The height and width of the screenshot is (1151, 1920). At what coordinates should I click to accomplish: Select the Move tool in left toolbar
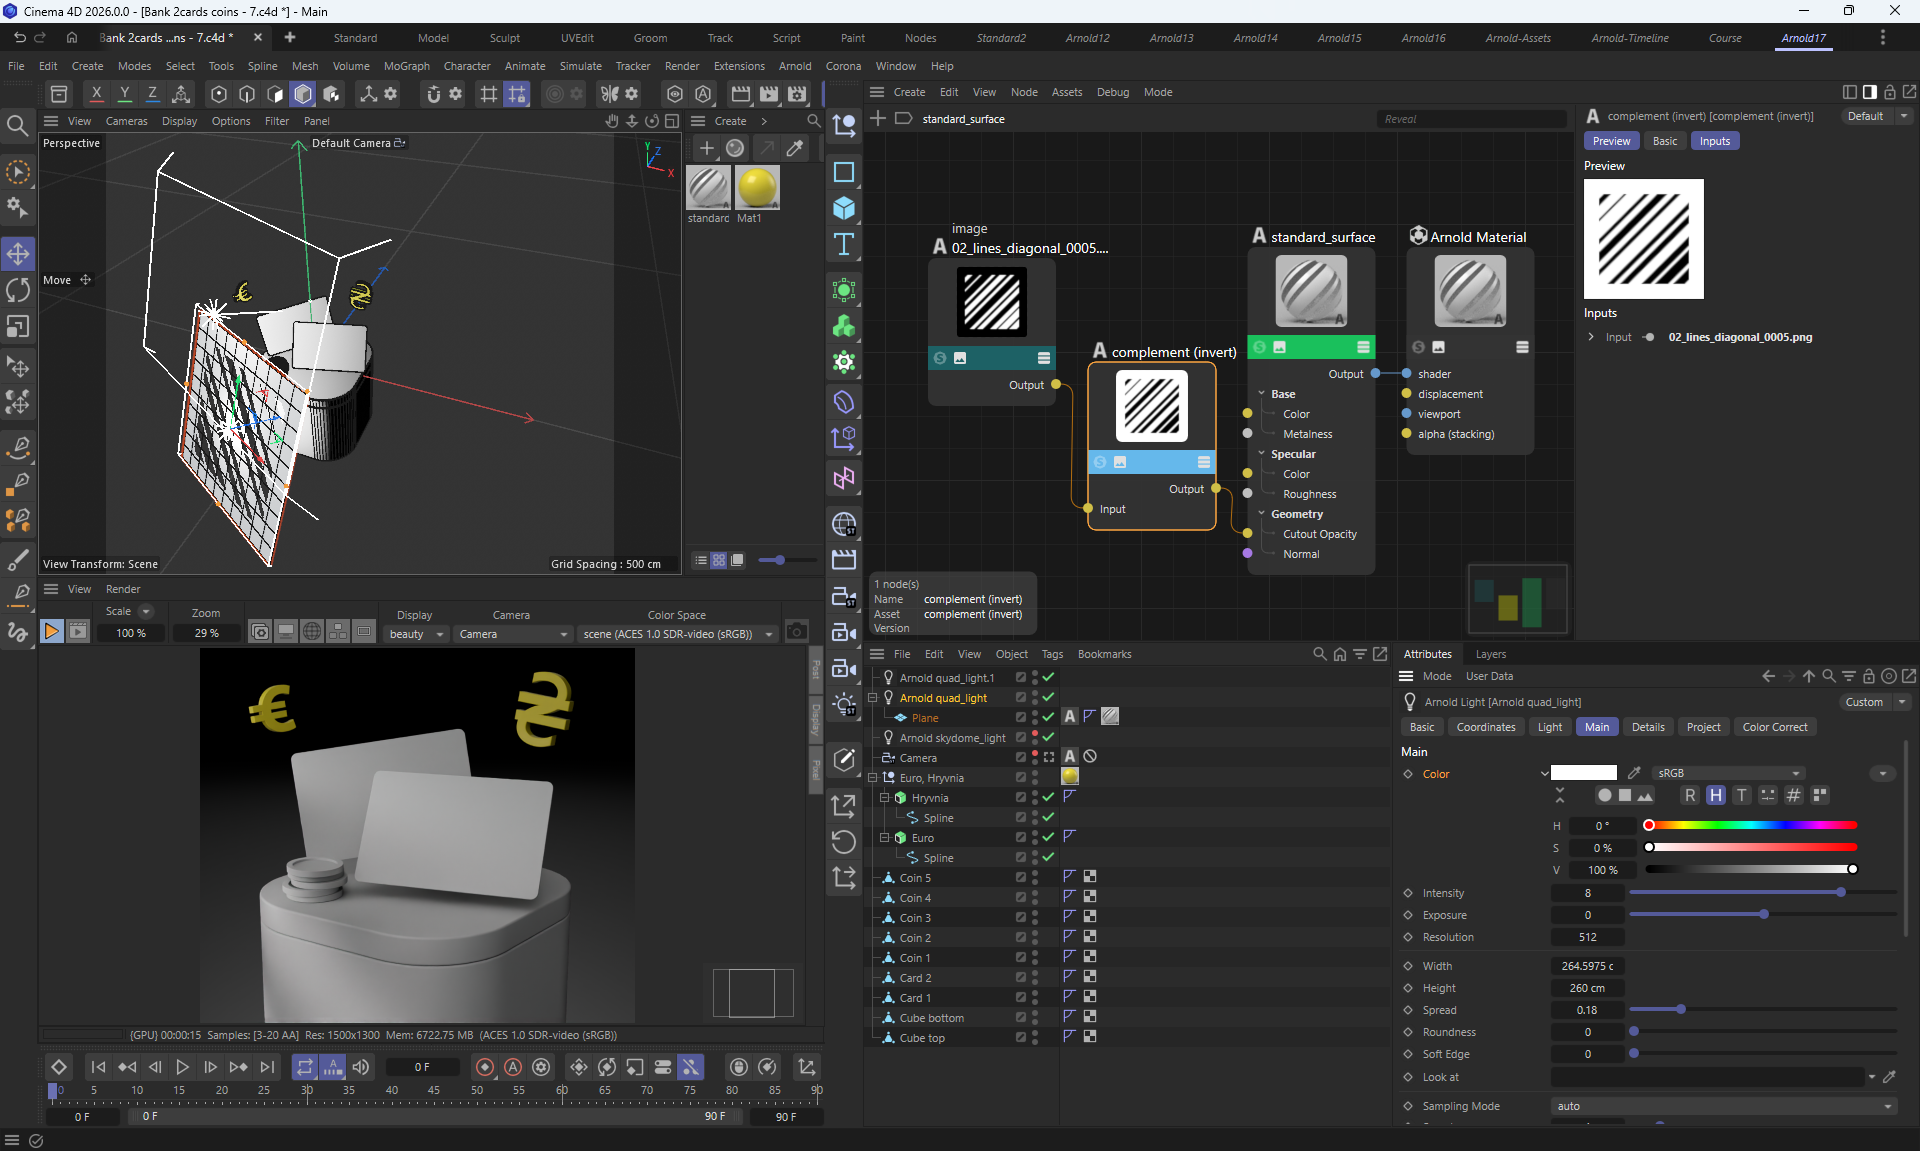18,253
